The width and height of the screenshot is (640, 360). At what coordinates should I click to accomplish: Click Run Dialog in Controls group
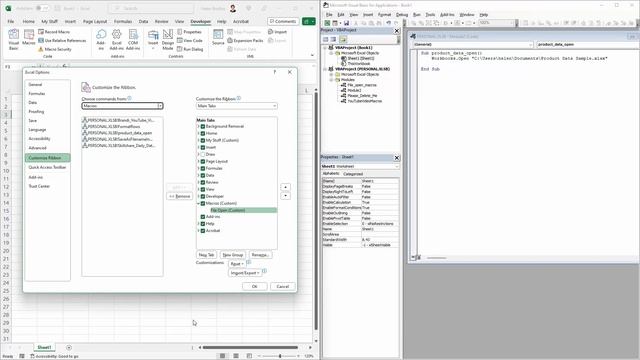click(190, 49)
